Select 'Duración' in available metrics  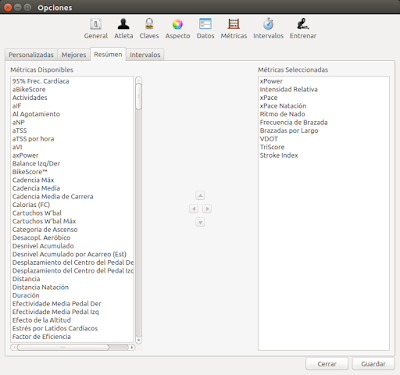(72, 295)
